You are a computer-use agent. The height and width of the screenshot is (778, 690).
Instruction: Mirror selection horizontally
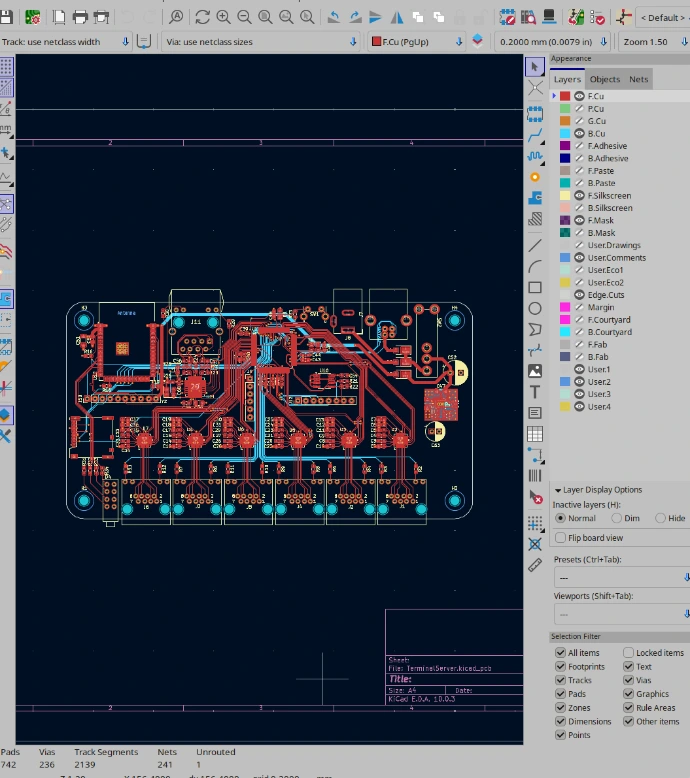[397, 17]
